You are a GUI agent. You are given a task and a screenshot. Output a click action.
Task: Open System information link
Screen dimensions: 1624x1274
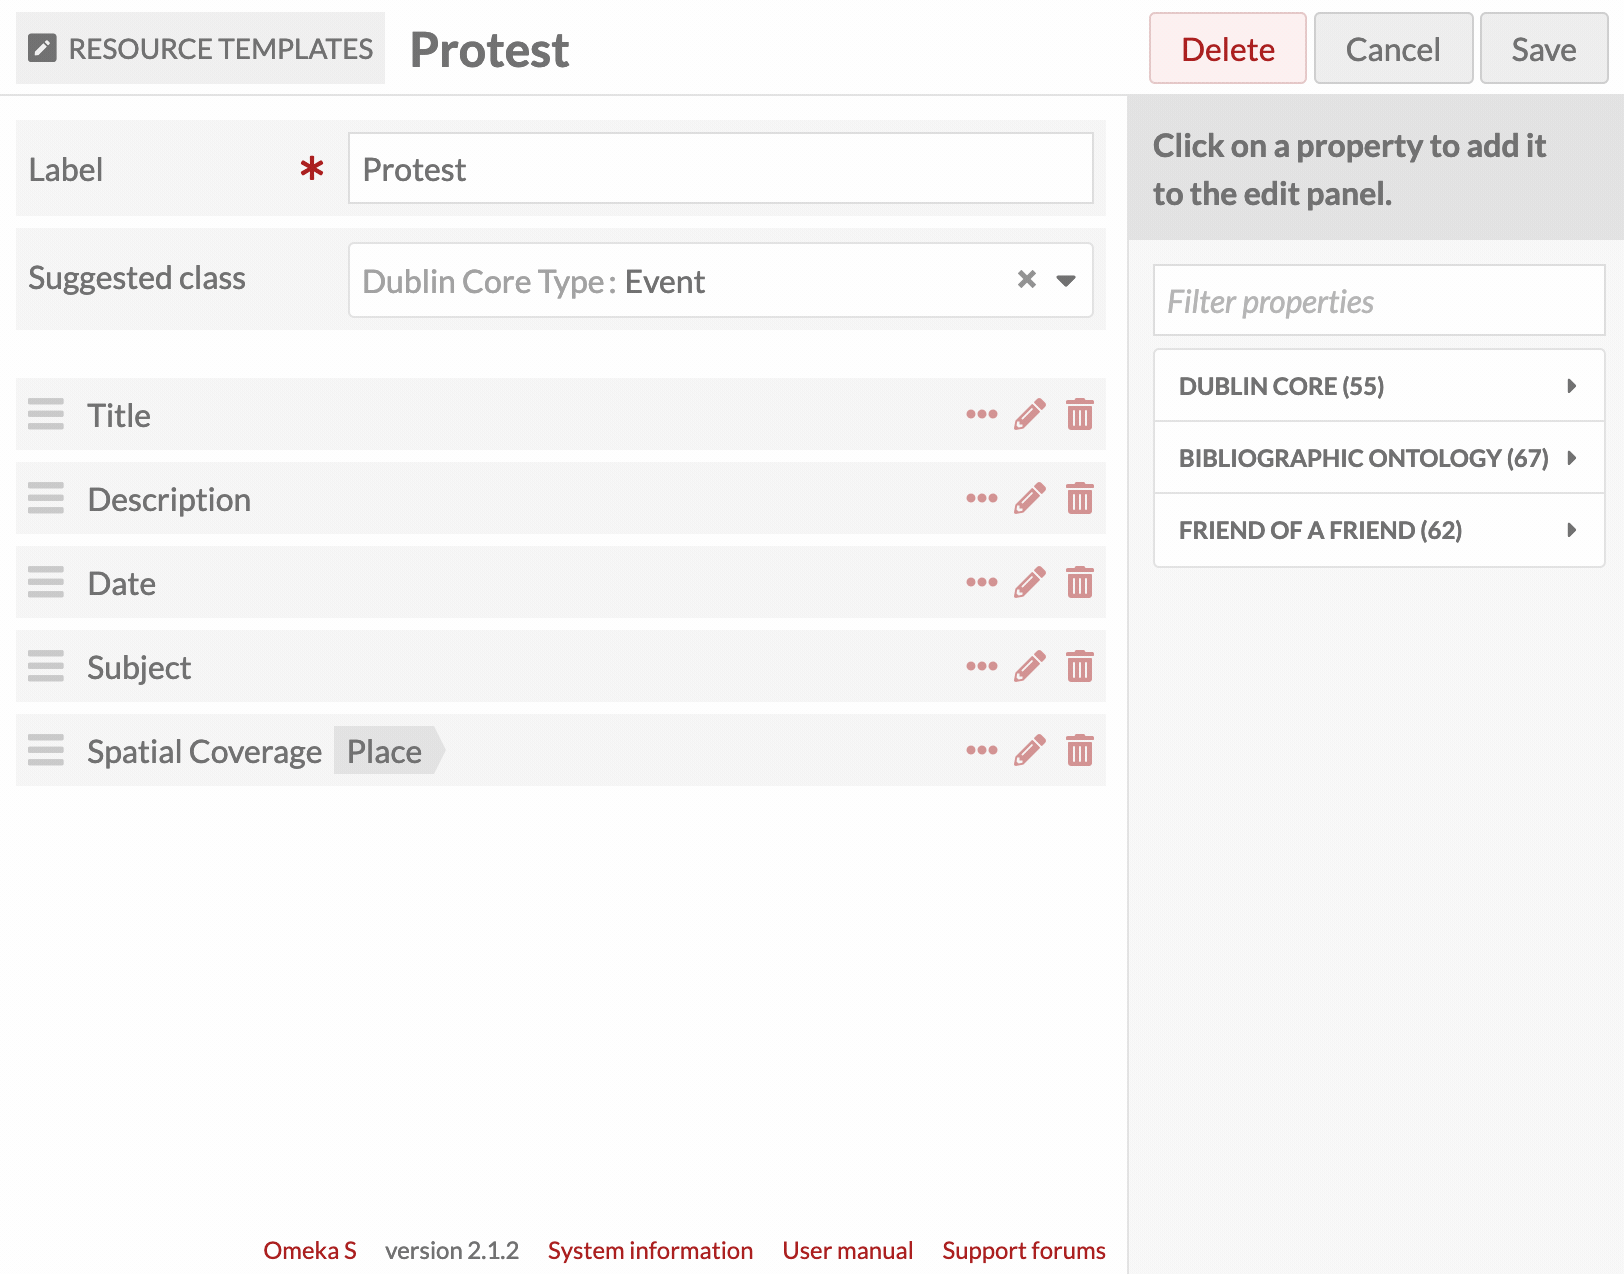click(x=650, y=1251)
